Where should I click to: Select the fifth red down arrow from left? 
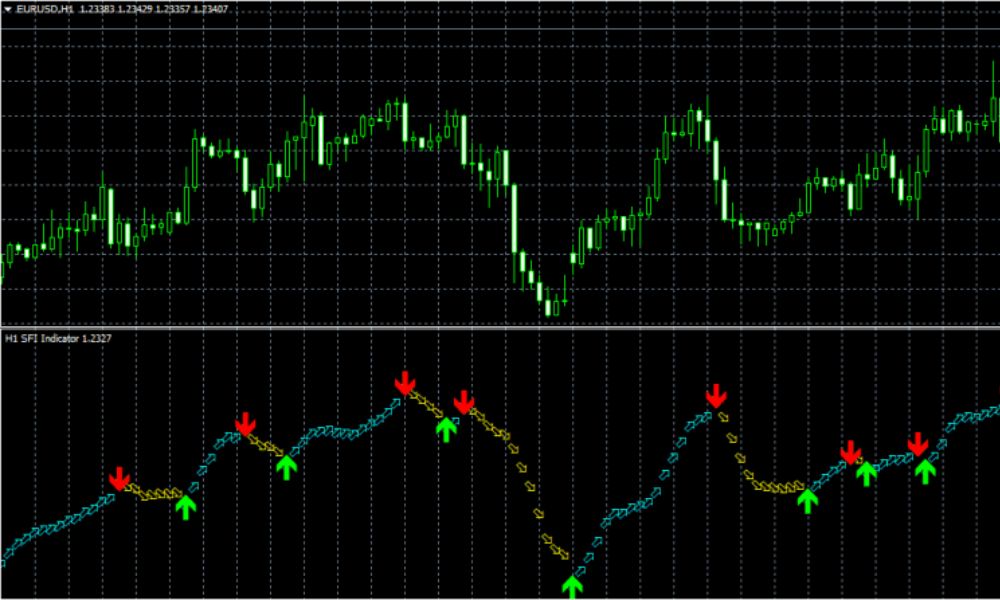[x=715, y=395]
